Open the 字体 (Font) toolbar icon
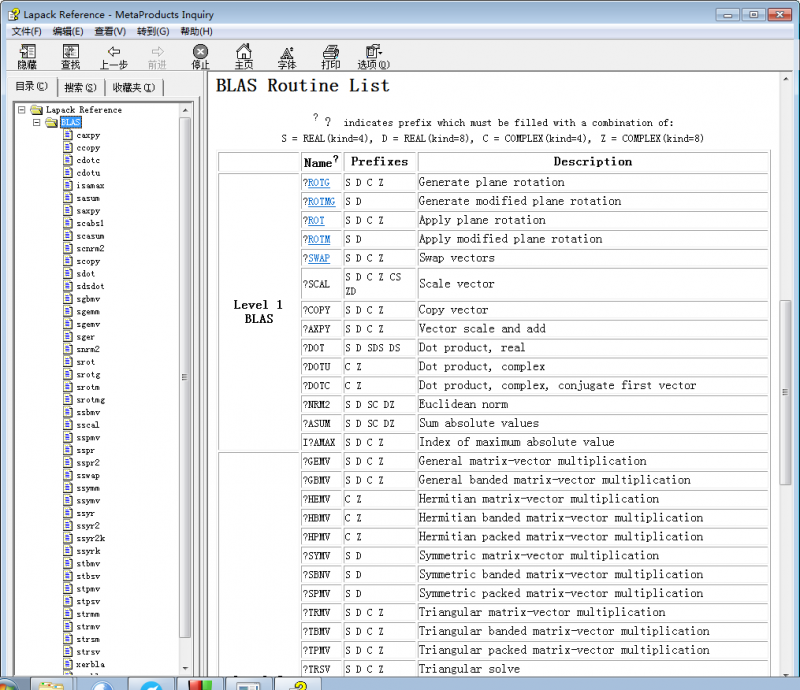The height and width of the screenshot is (690, 800). pos(287,56)
